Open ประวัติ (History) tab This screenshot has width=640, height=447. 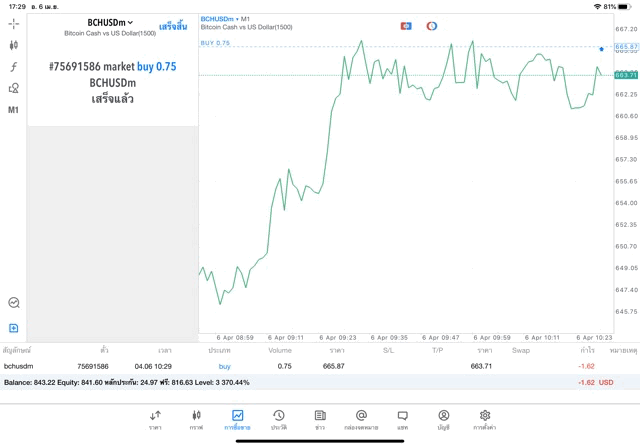click(279, 420)
